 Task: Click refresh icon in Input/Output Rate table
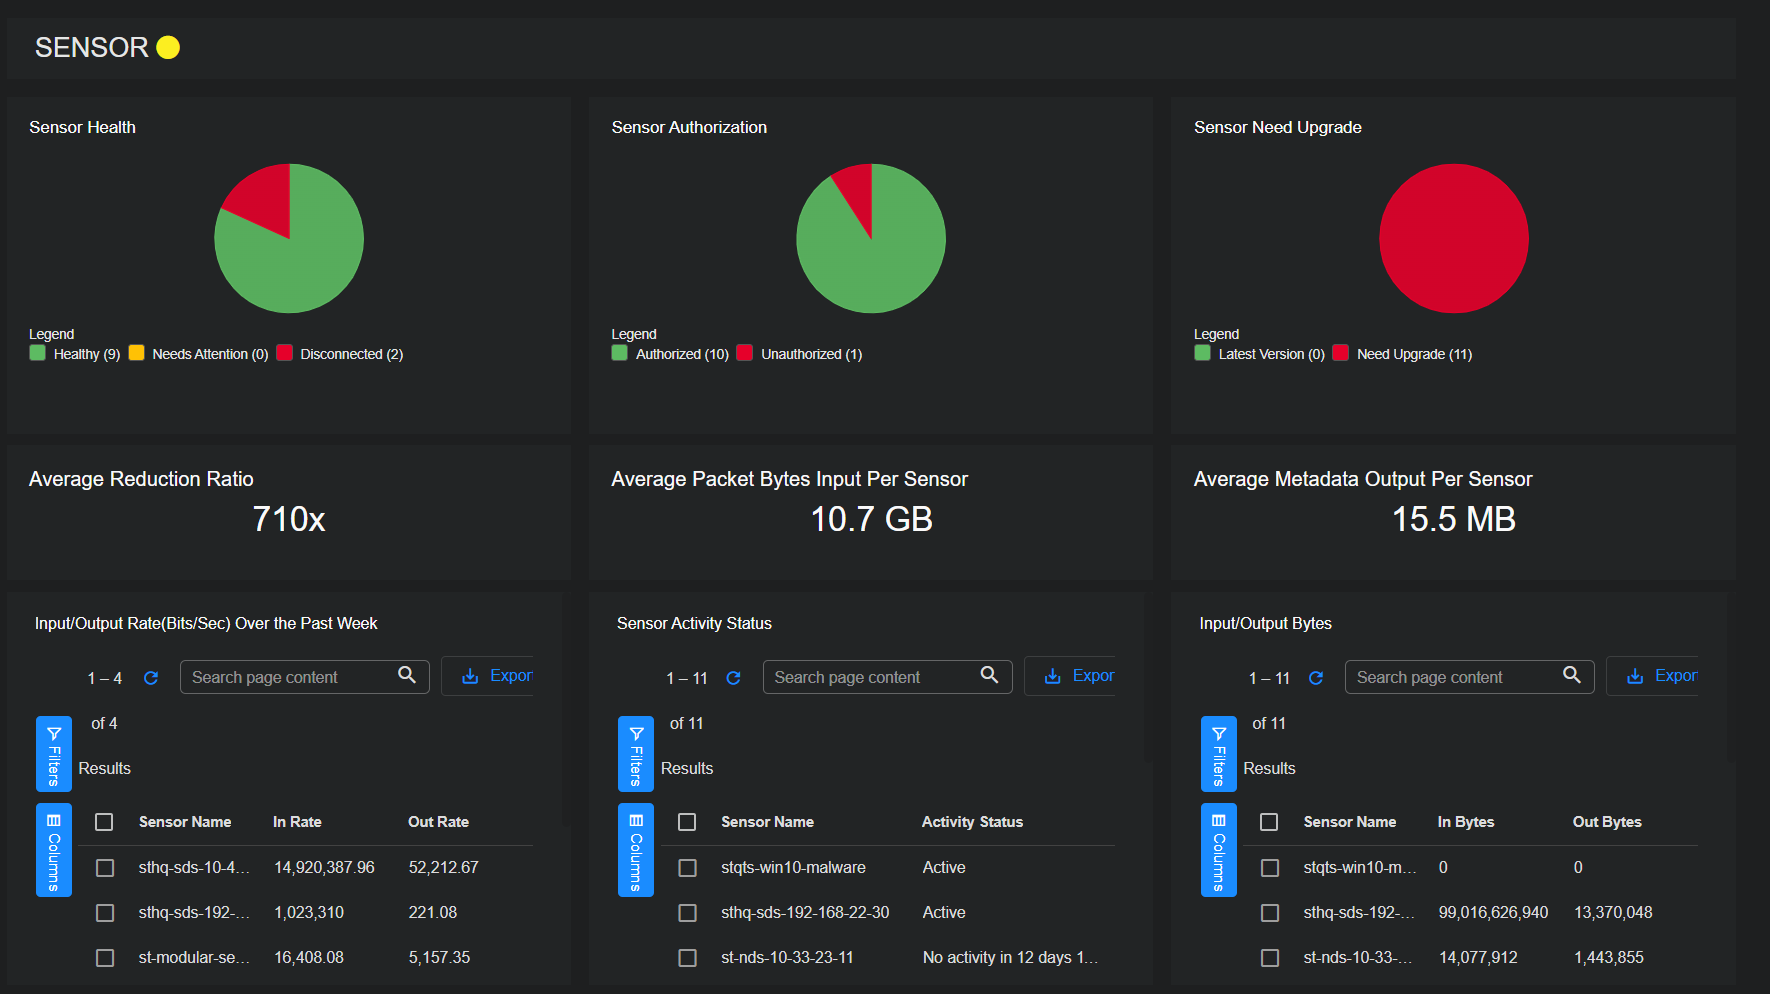point(151,678)
